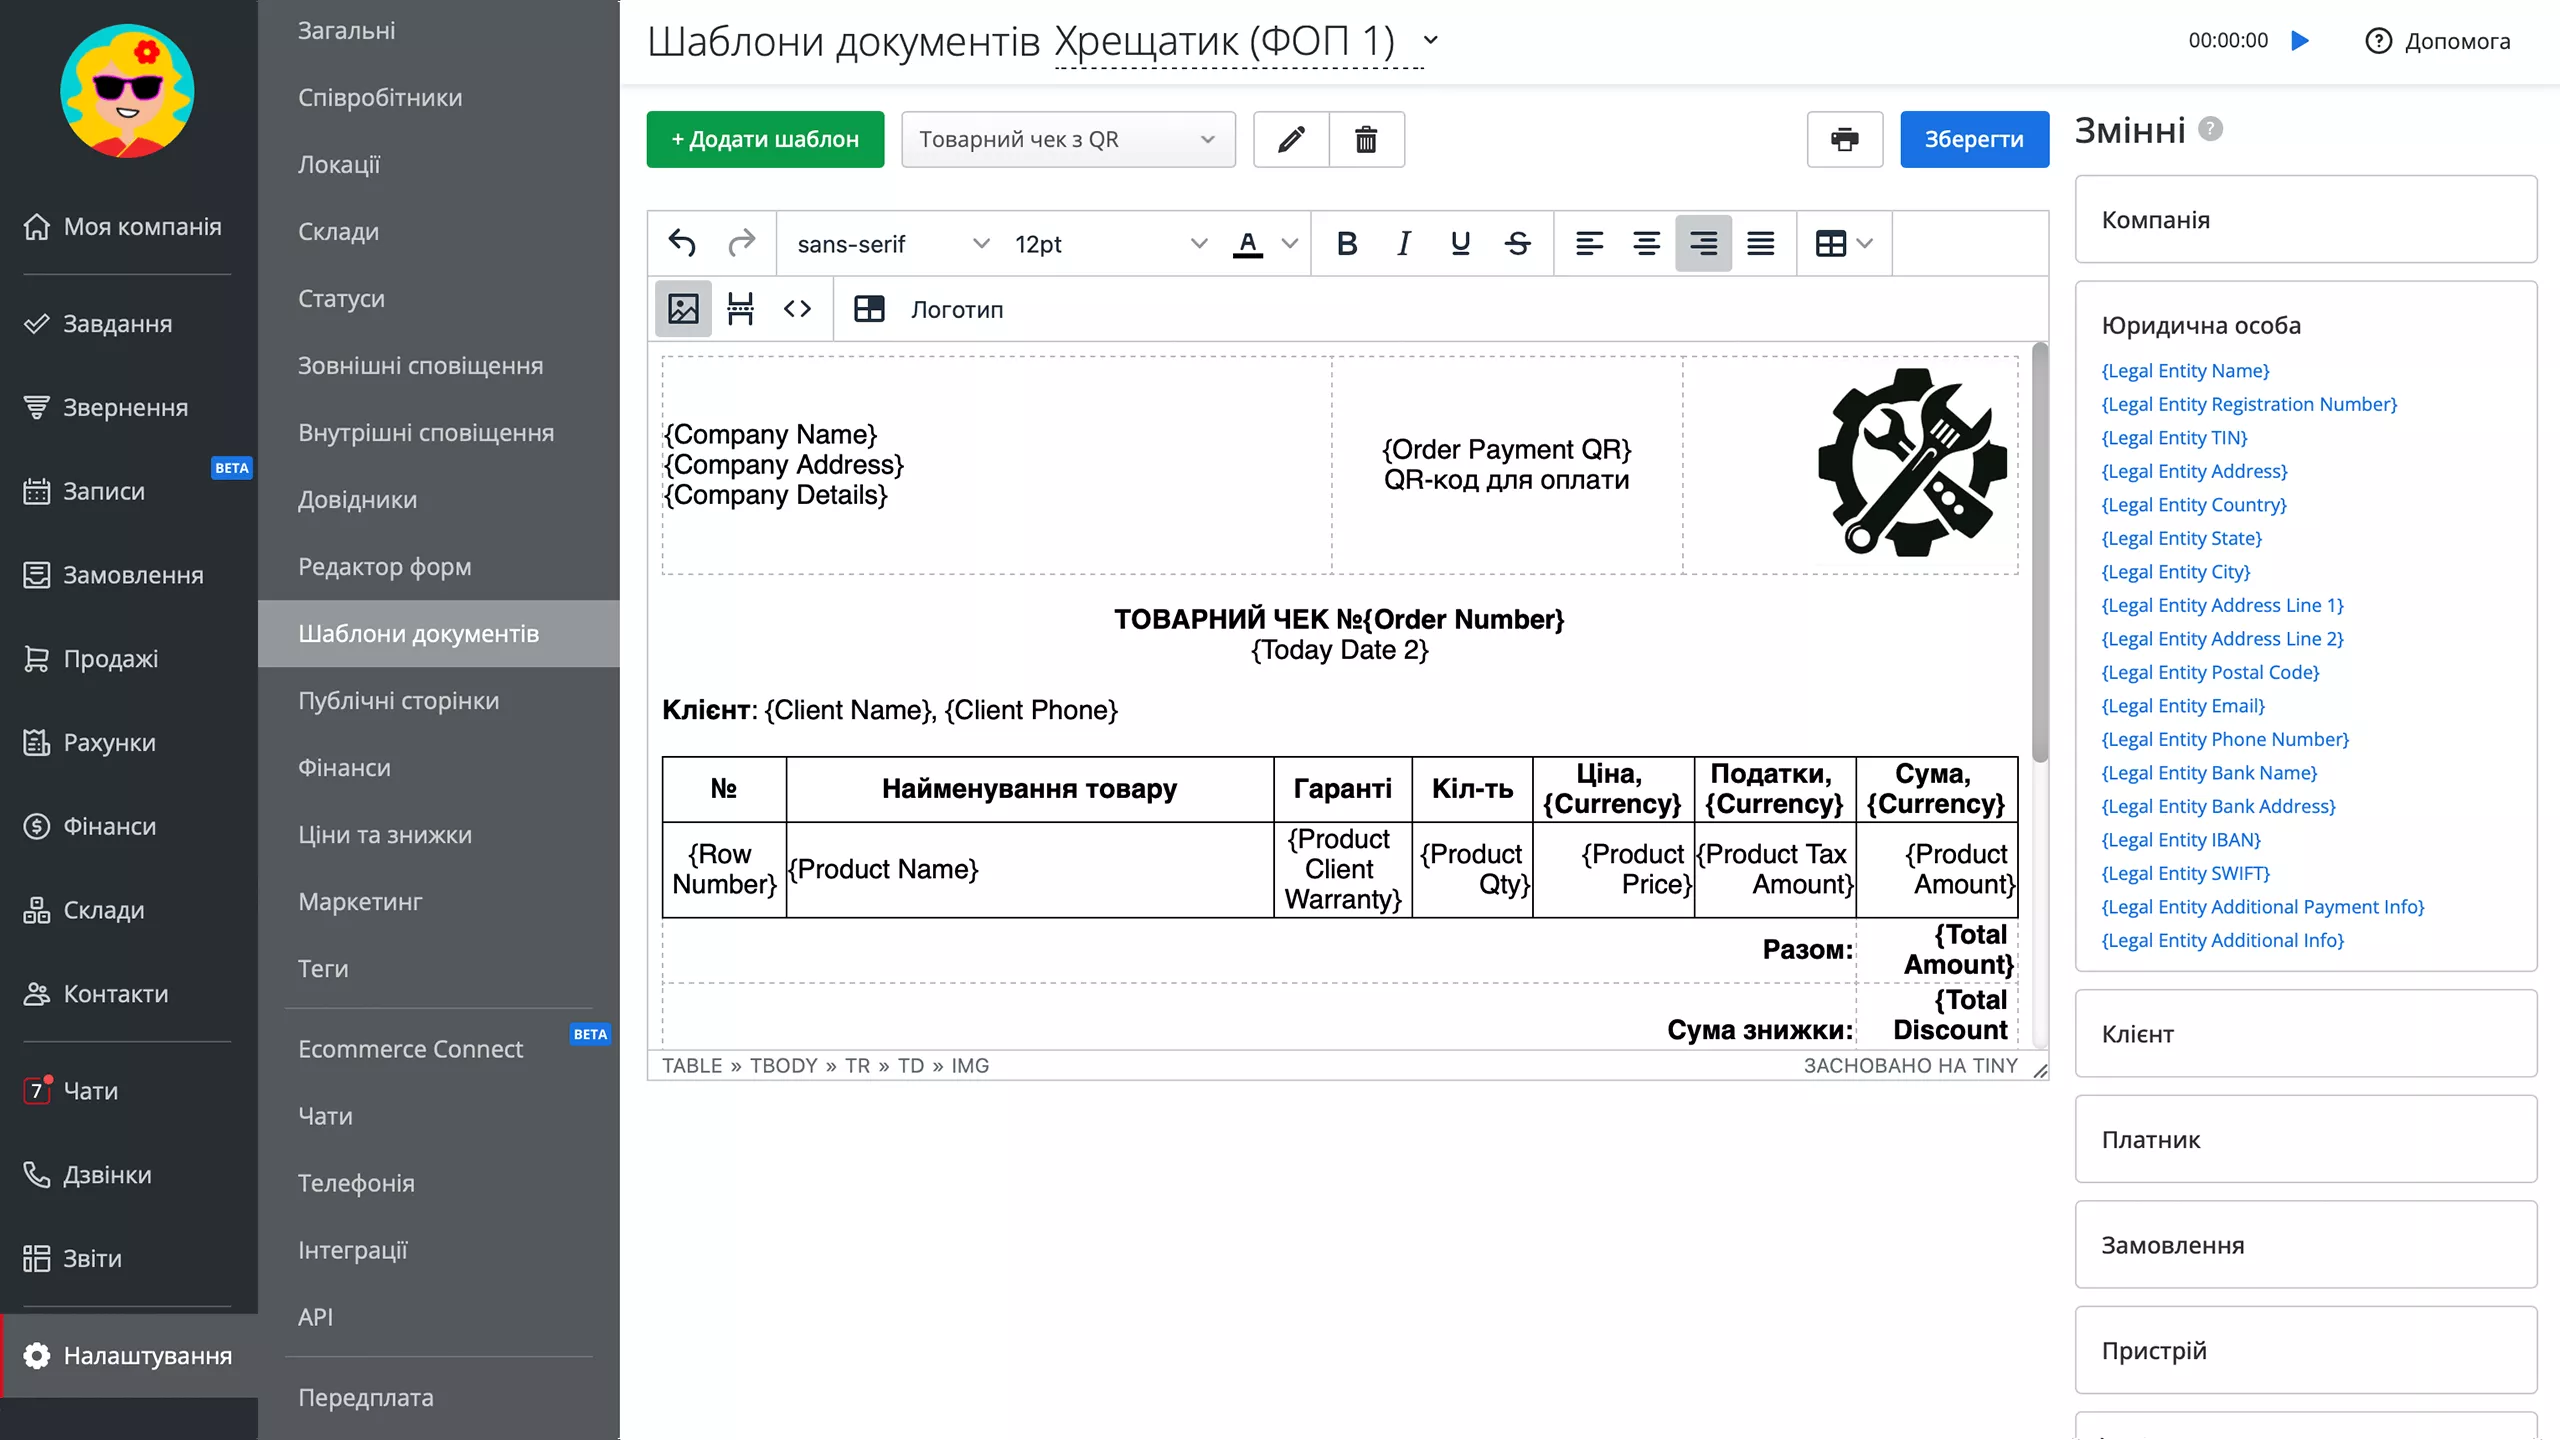The width and height of the screenshot is (2560, 1440).
Task: Click the pencil icon to rename template
Action: click(x=1291, y=139)
